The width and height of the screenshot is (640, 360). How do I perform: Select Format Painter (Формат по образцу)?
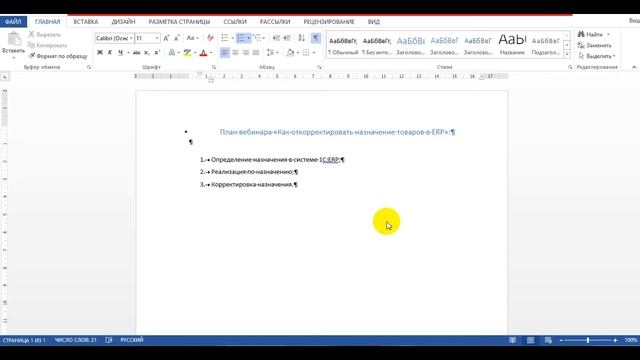[58, 56]
